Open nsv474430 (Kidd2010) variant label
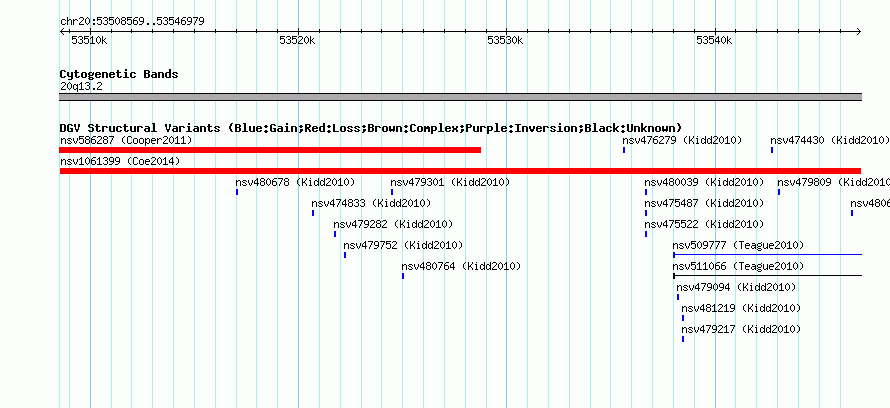 [830, 140]
